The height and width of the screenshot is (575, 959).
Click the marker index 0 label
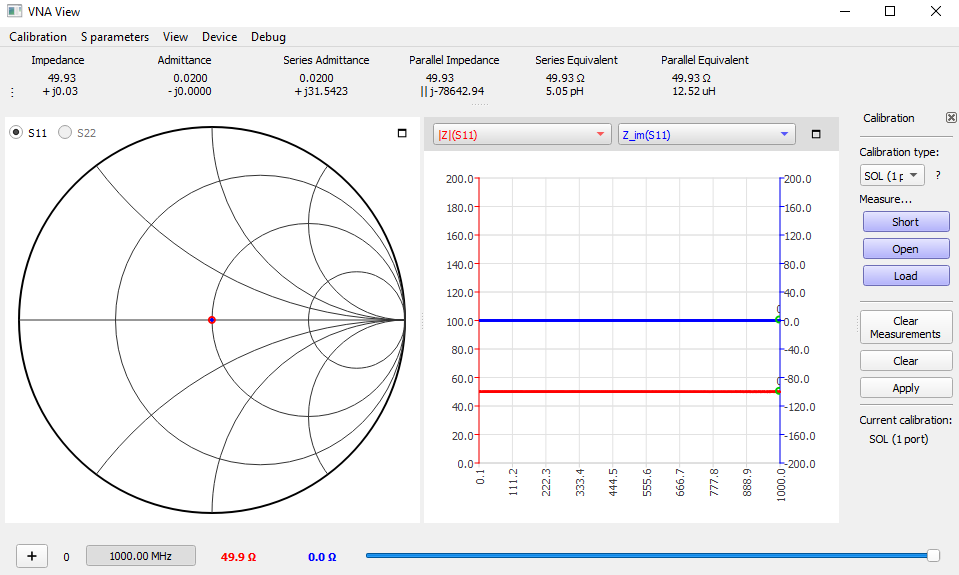(x=66, y=557)
